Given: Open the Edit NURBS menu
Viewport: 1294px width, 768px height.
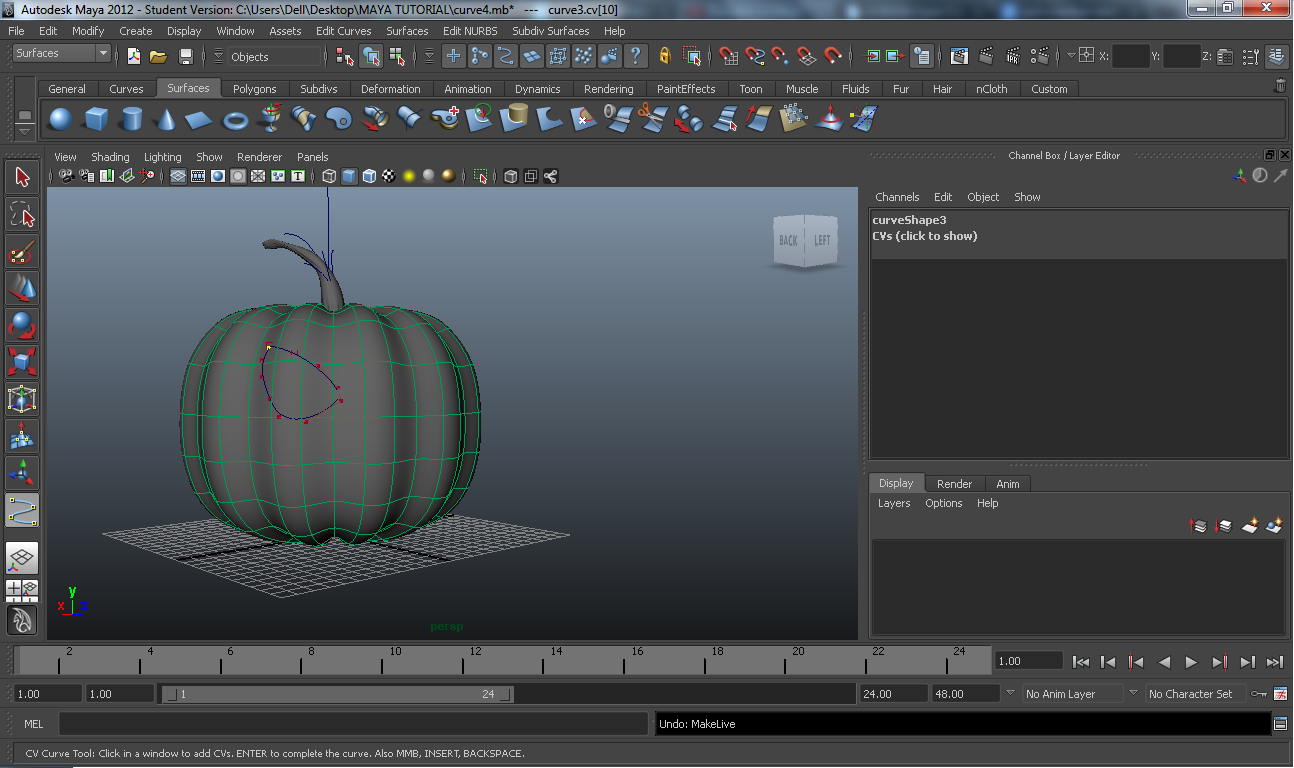Looking at the screenshot, I should coord(470,31).
